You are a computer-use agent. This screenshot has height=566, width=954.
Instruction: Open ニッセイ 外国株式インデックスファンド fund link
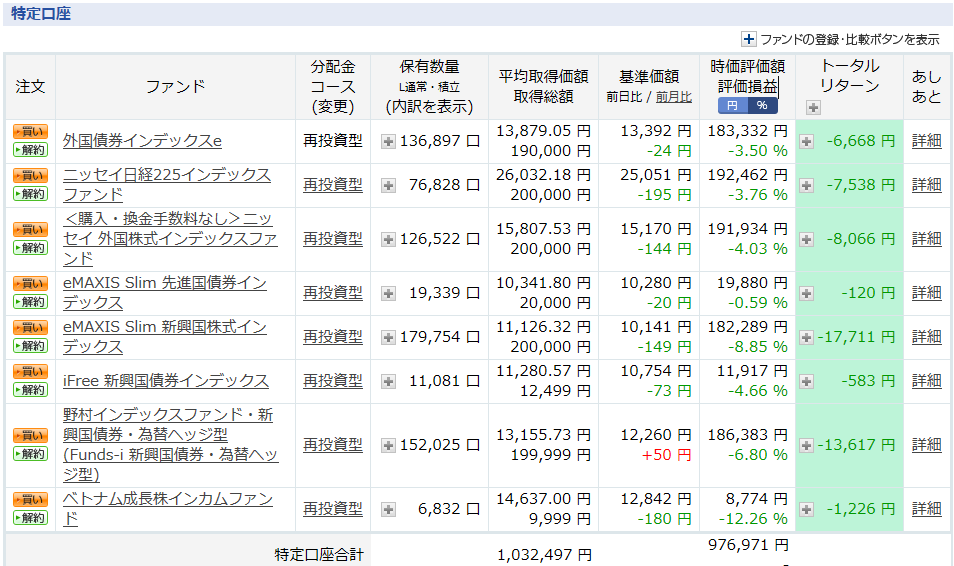click(x=170, y=239)
